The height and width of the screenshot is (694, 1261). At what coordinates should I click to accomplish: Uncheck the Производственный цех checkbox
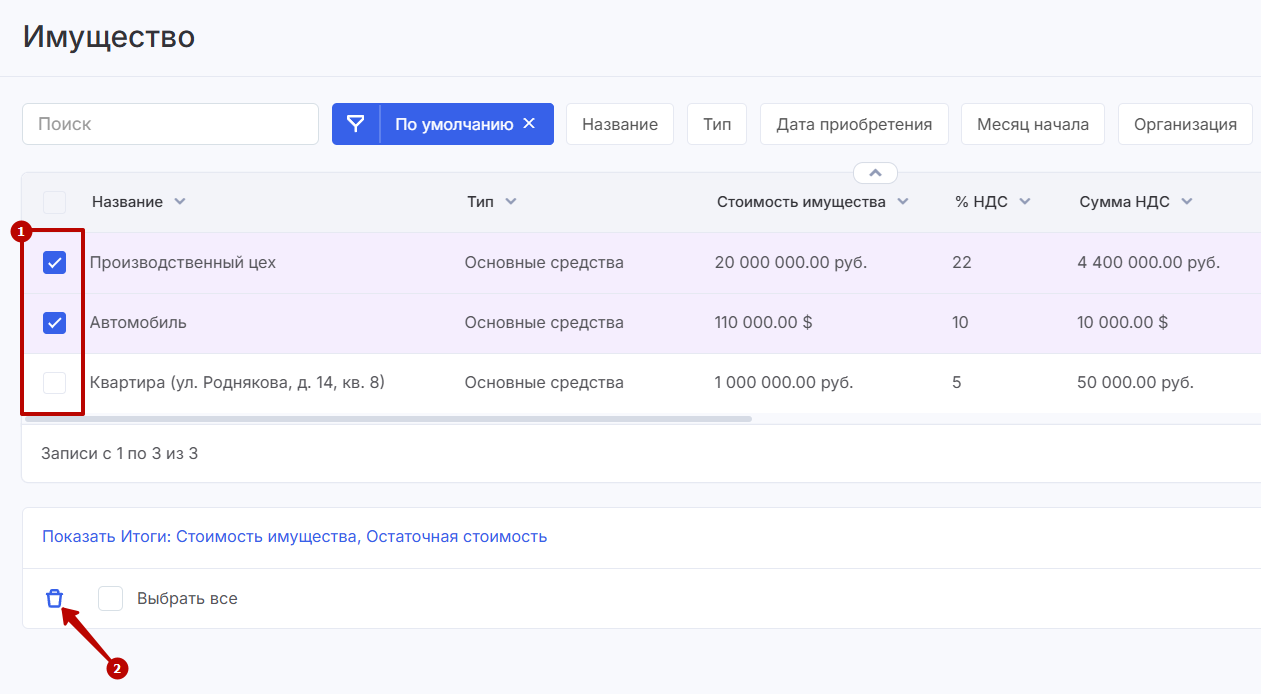click(x=55, y=263)
